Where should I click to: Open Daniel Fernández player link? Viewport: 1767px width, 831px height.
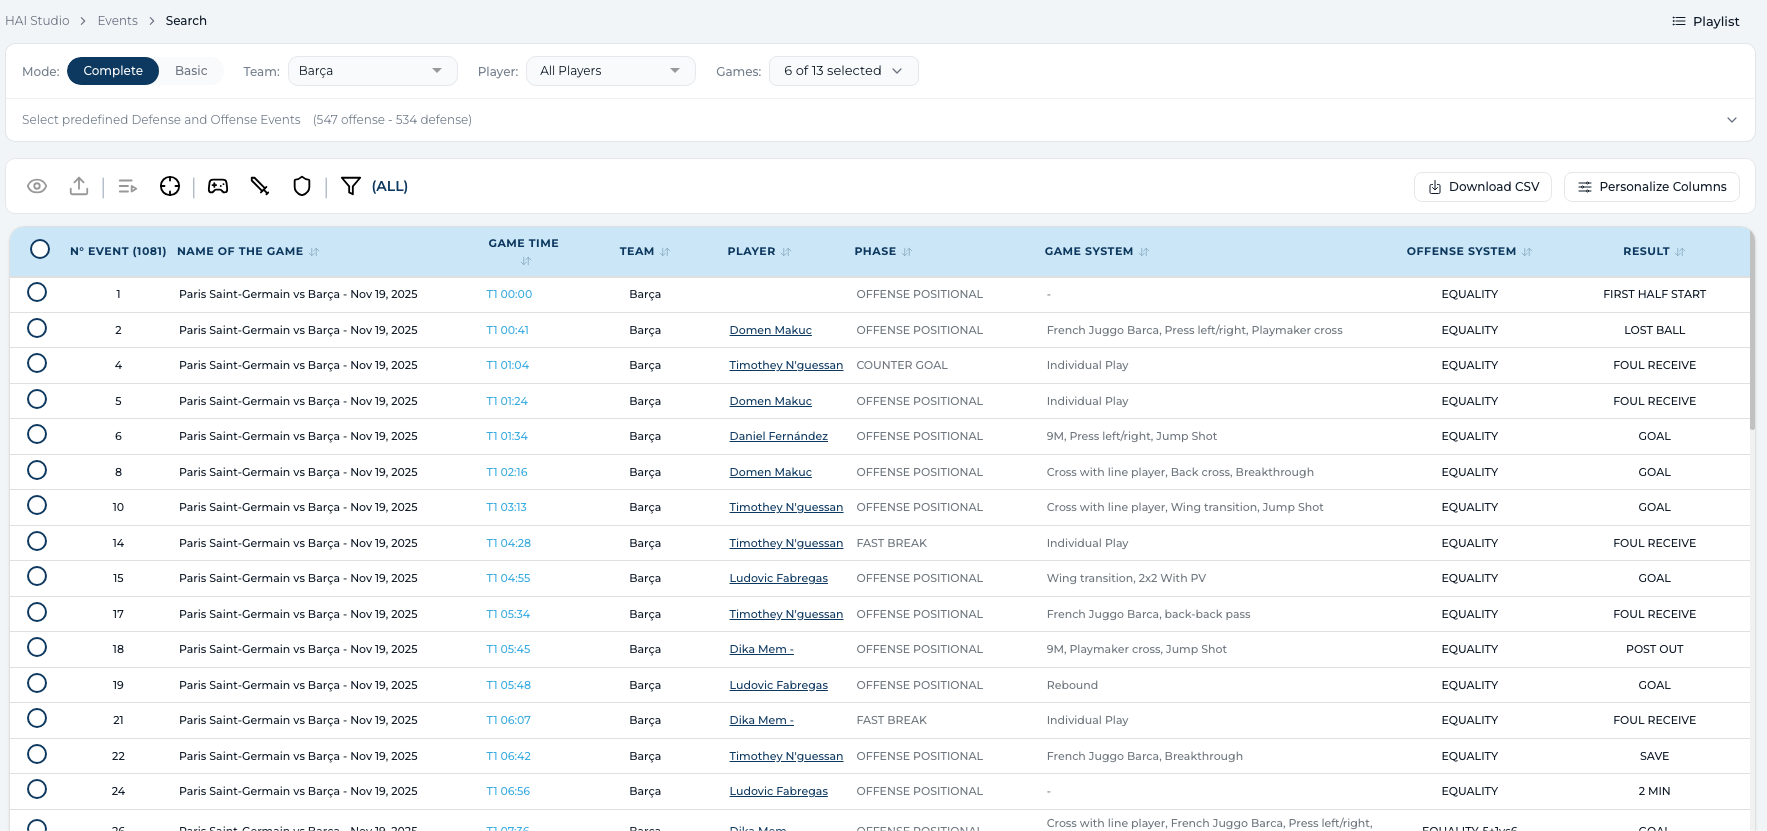click(778, 436)
